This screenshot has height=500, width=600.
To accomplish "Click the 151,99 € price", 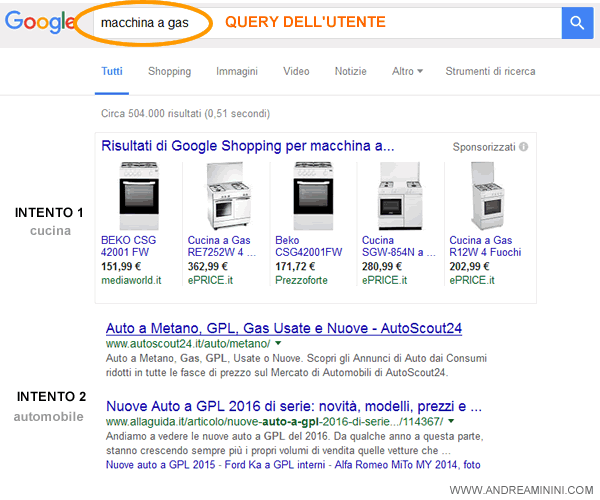I will tap(121, 266).
